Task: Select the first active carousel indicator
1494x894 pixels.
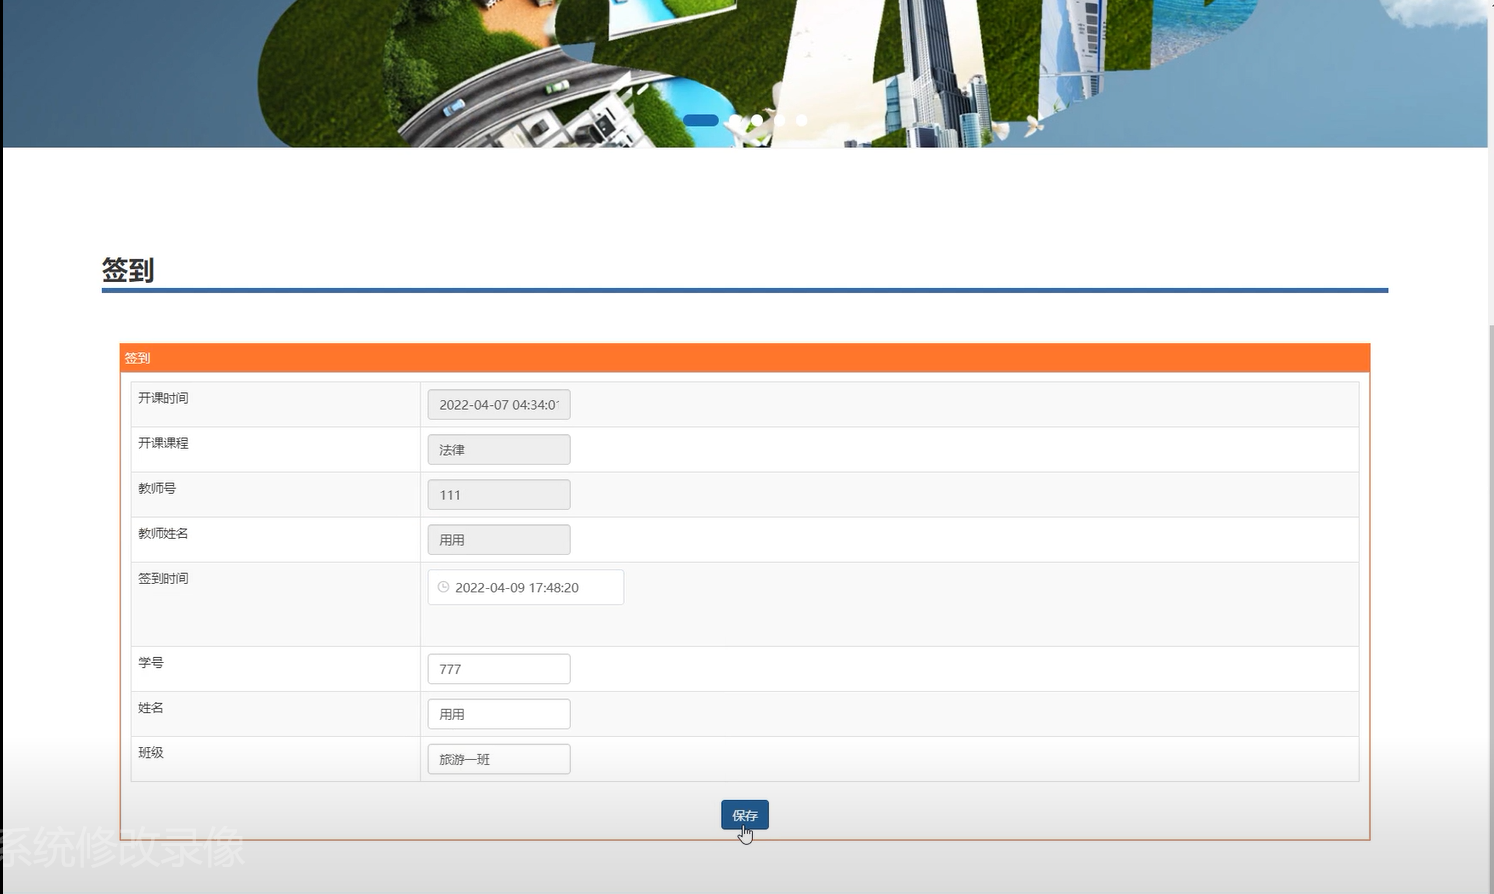Action: tap(700, 120)
